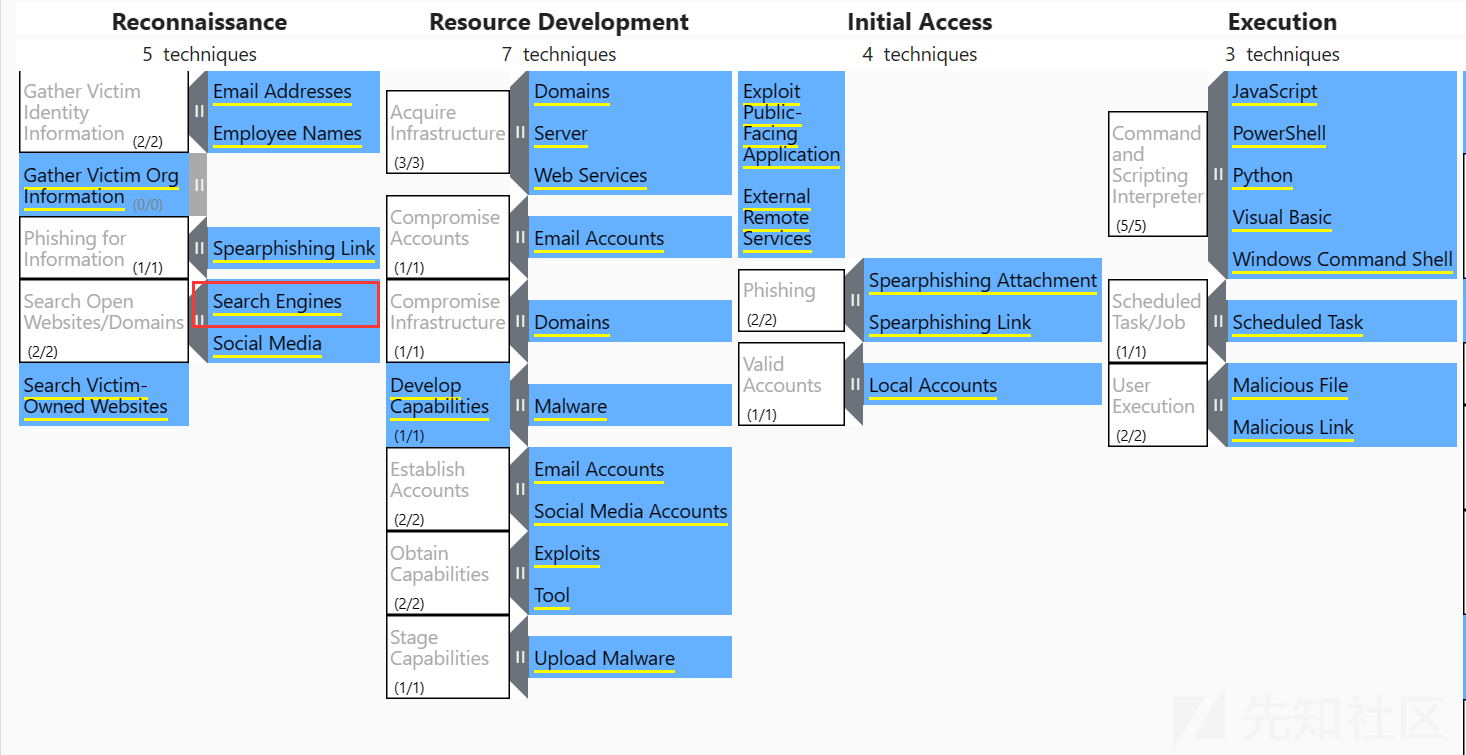
Task: Select the Valid Accounts technique cell
Action: [x=791, y=384]
